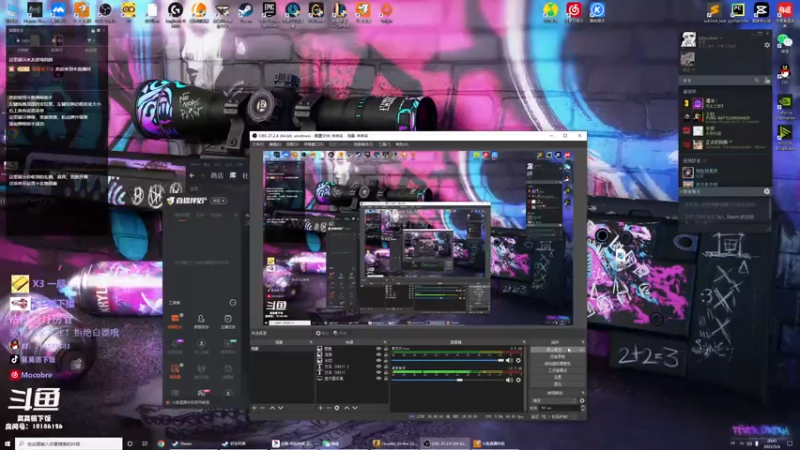Pop out the Audio Mixer dock panel

pos(524,342)
